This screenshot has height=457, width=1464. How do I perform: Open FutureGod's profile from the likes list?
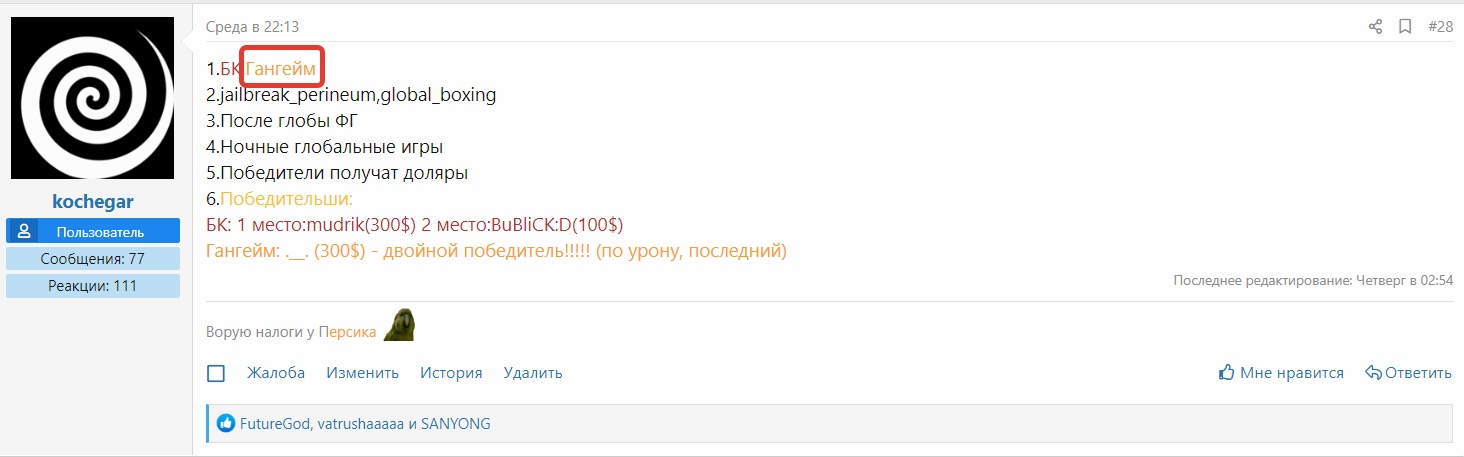[276, 424]
